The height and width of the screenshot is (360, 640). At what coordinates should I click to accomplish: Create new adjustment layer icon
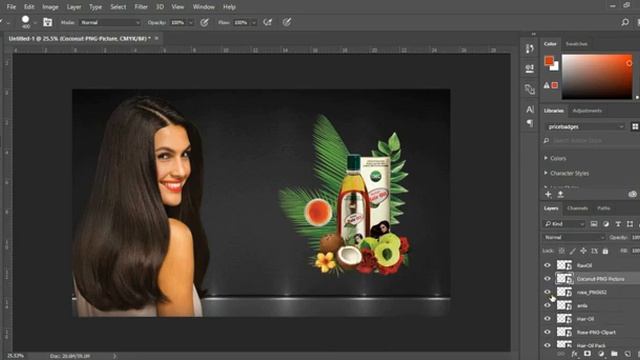pyautogui.click(x=601, y=354)
